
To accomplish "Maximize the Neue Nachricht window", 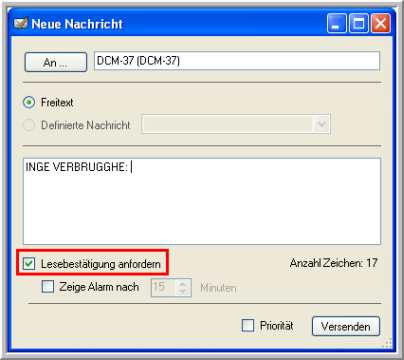I will 359,23.
